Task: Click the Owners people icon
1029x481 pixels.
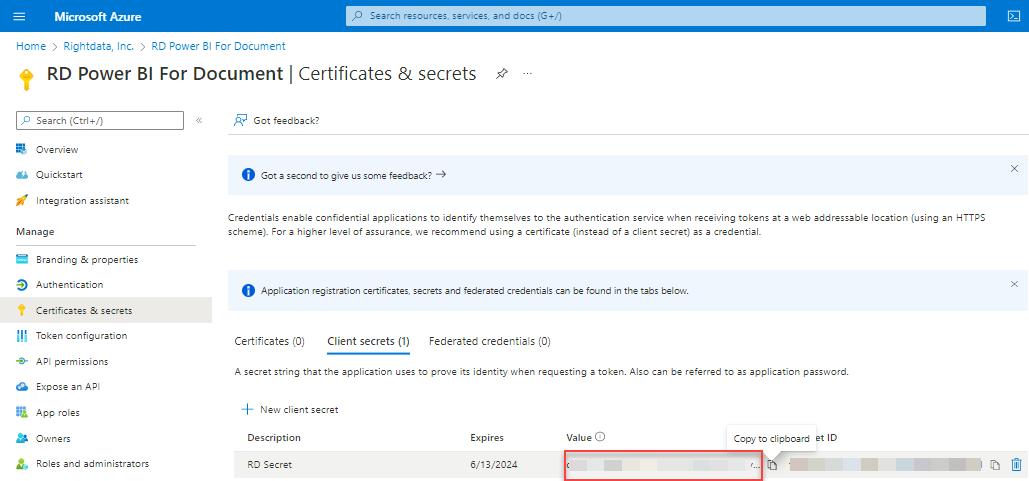Action: pyautogui.click(x=22, y=438)
